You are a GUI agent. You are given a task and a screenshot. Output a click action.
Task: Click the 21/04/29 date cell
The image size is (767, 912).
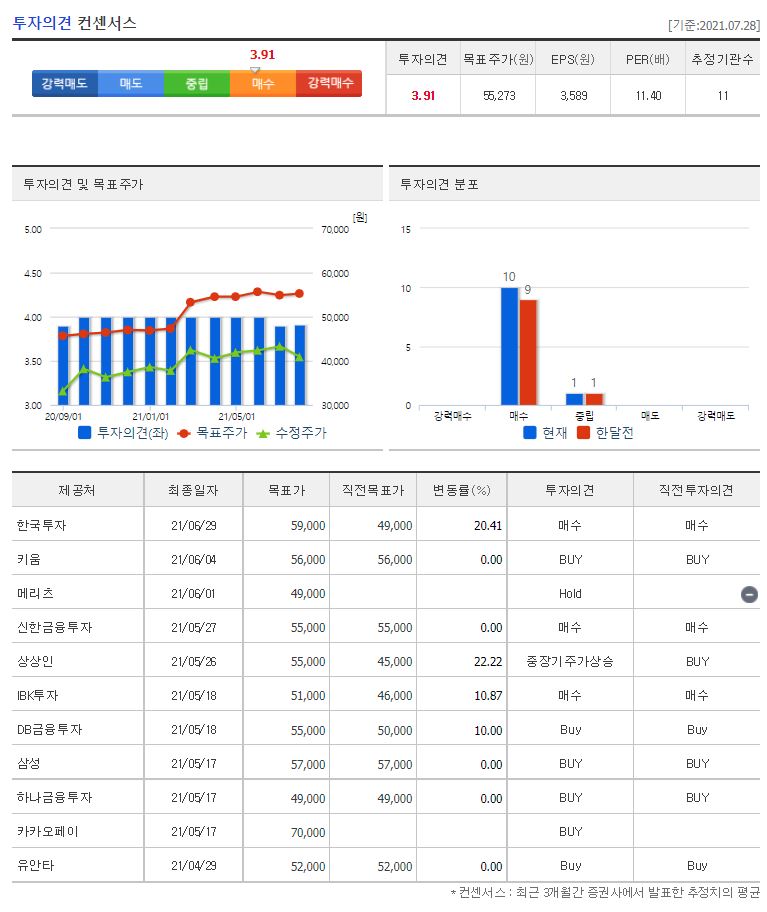[194, 866]
